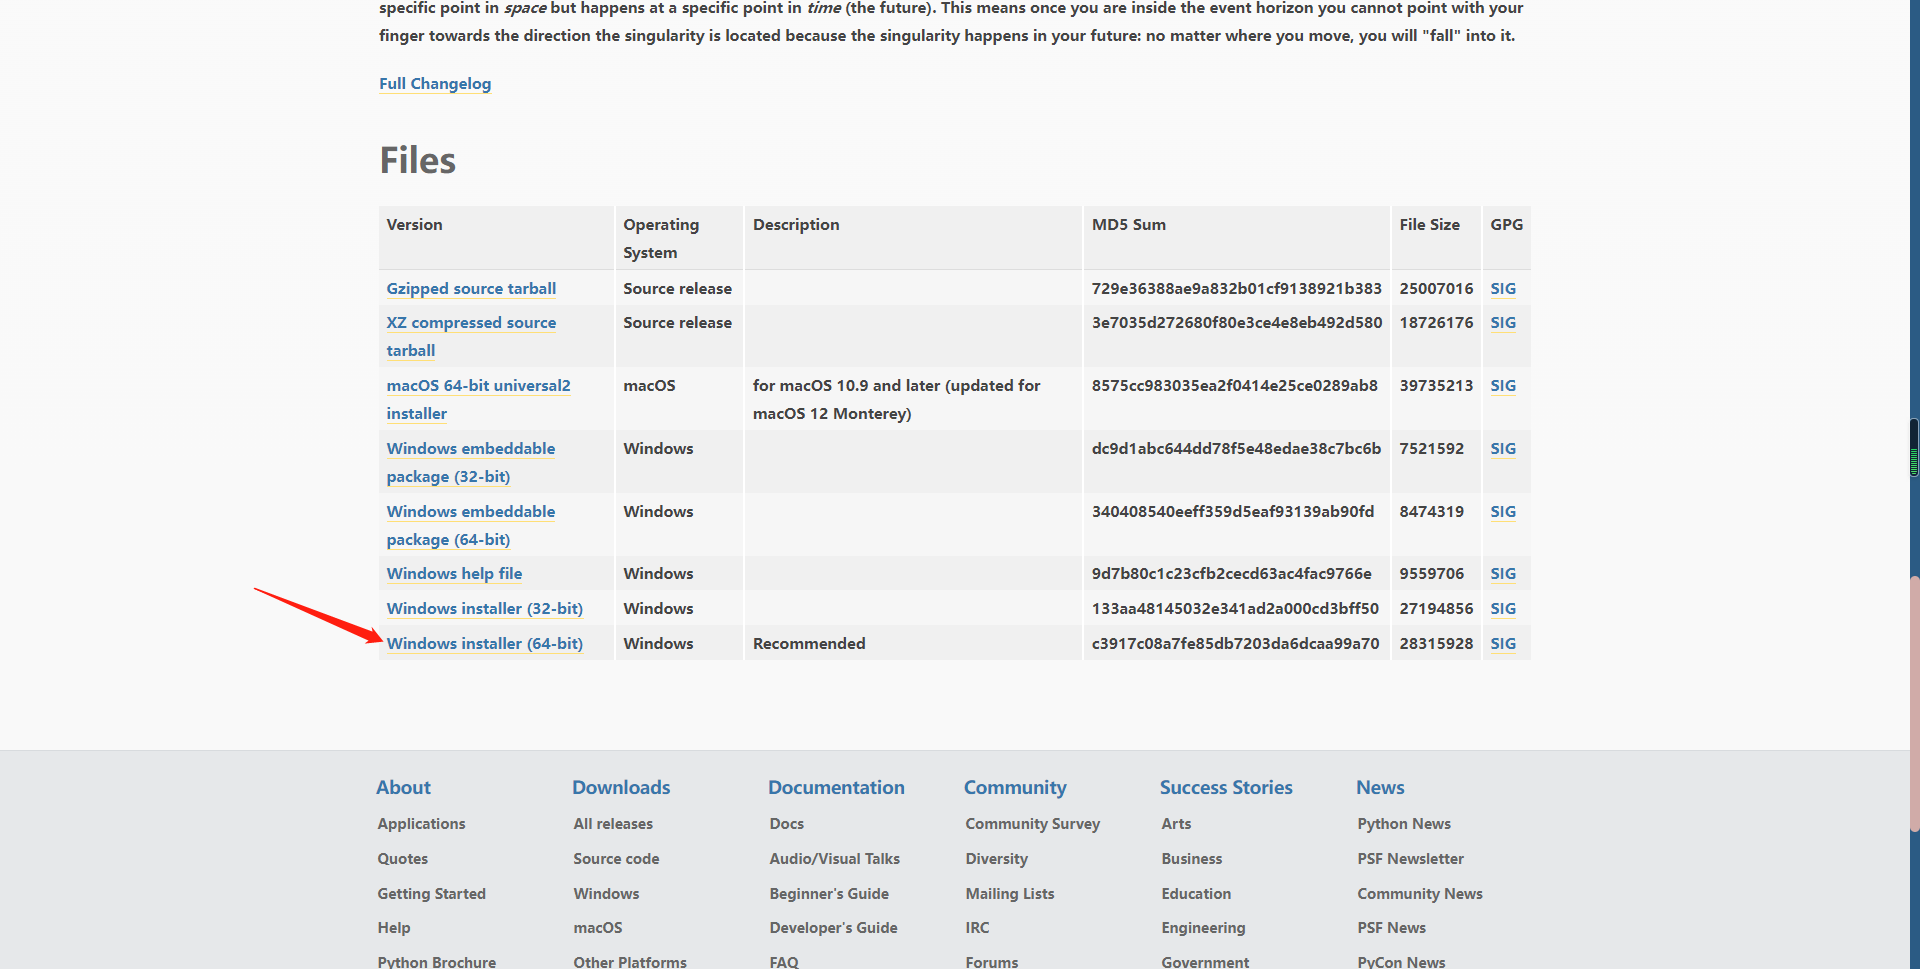Open the PSF Newsletter link
1920x969 pixels.
[1410, 859]
